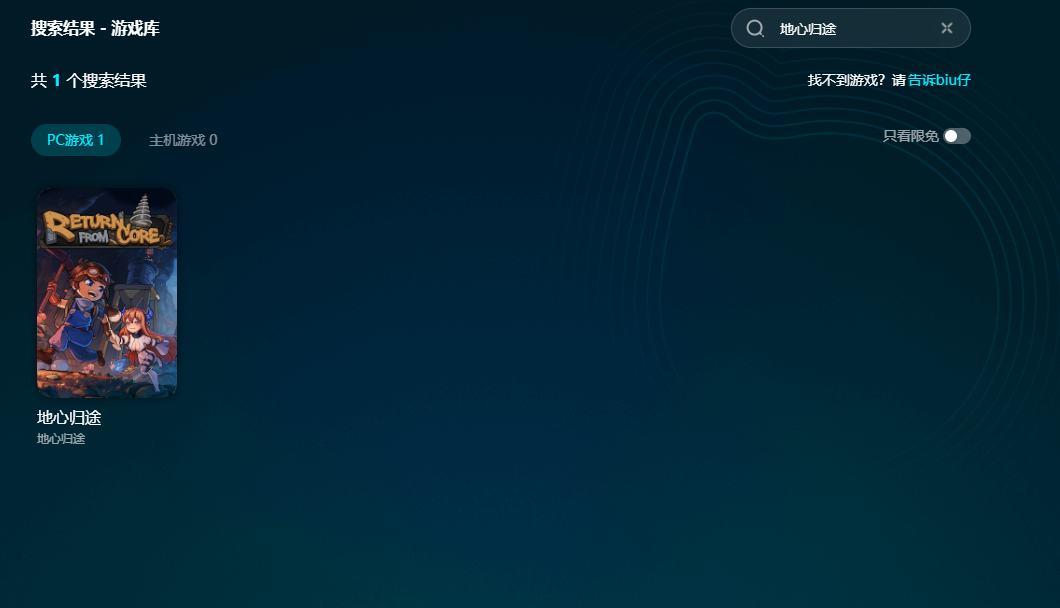
Task: Click the 找不到游戏? 请 prompt text
Action: click(x=857, y=80)
